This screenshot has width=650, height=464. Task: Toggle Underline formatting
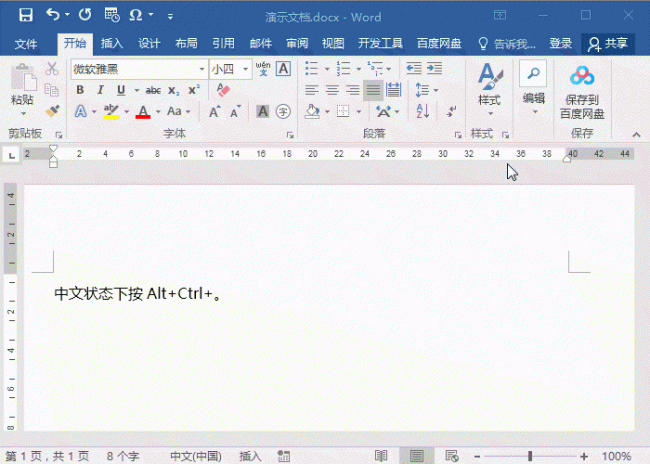(121, 90)
